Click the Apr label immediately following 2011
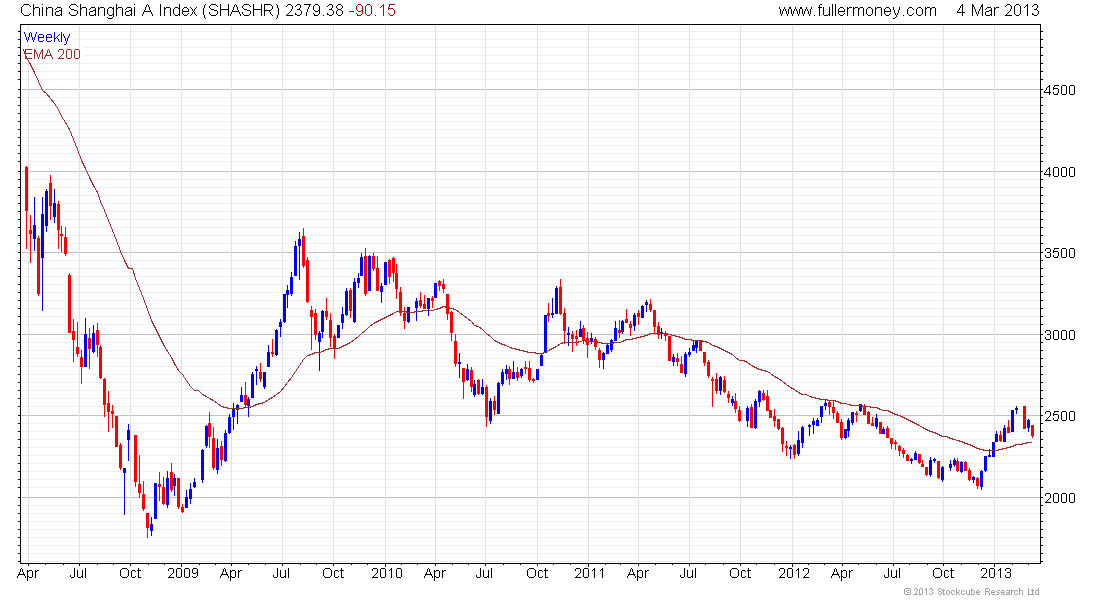The image size is (1100, 600). point(638,573)
